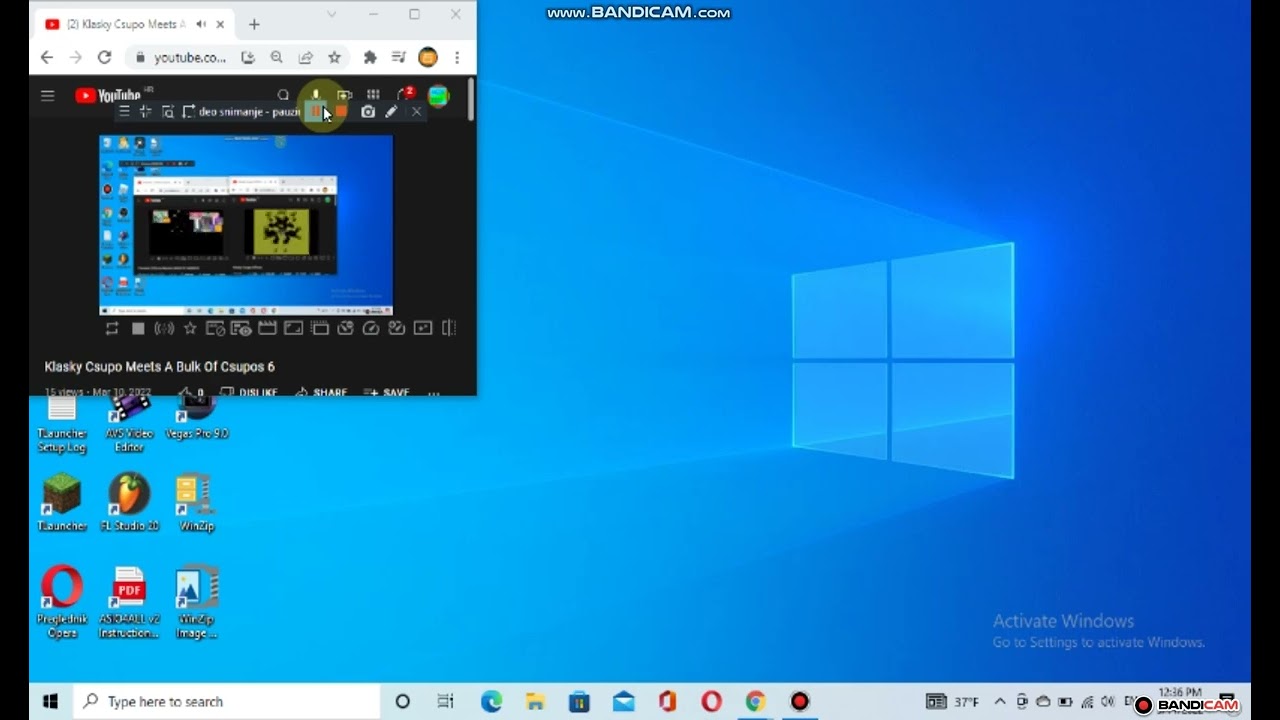The width and height of the screenshot is (1280, 720).
Task: Open the 37°F weather widget
Action: (953, 702)
